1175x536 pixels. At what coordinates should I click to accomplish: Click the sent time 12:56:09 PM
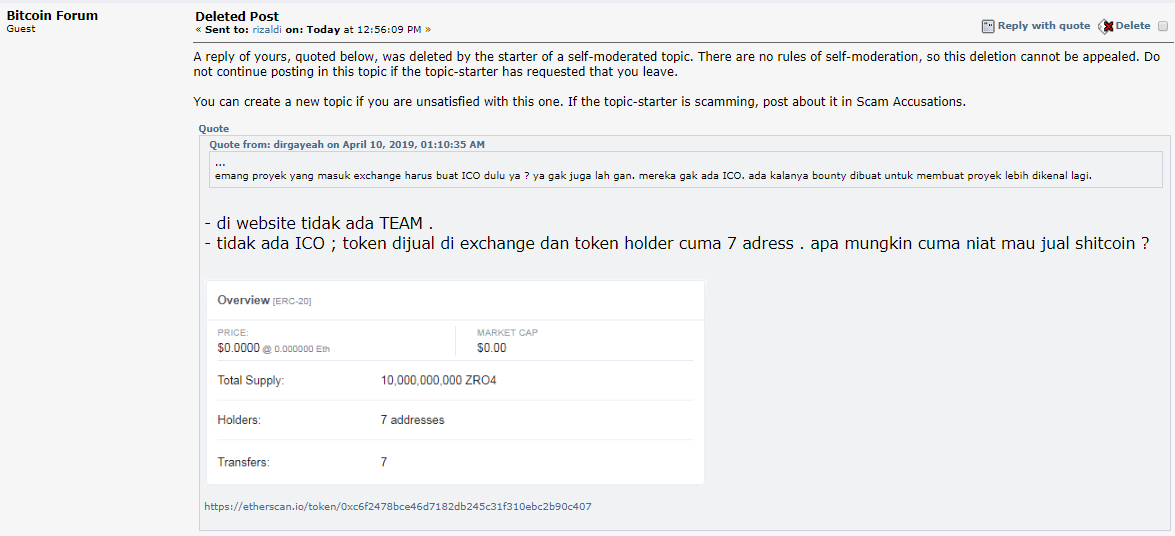tap(389, 30)
